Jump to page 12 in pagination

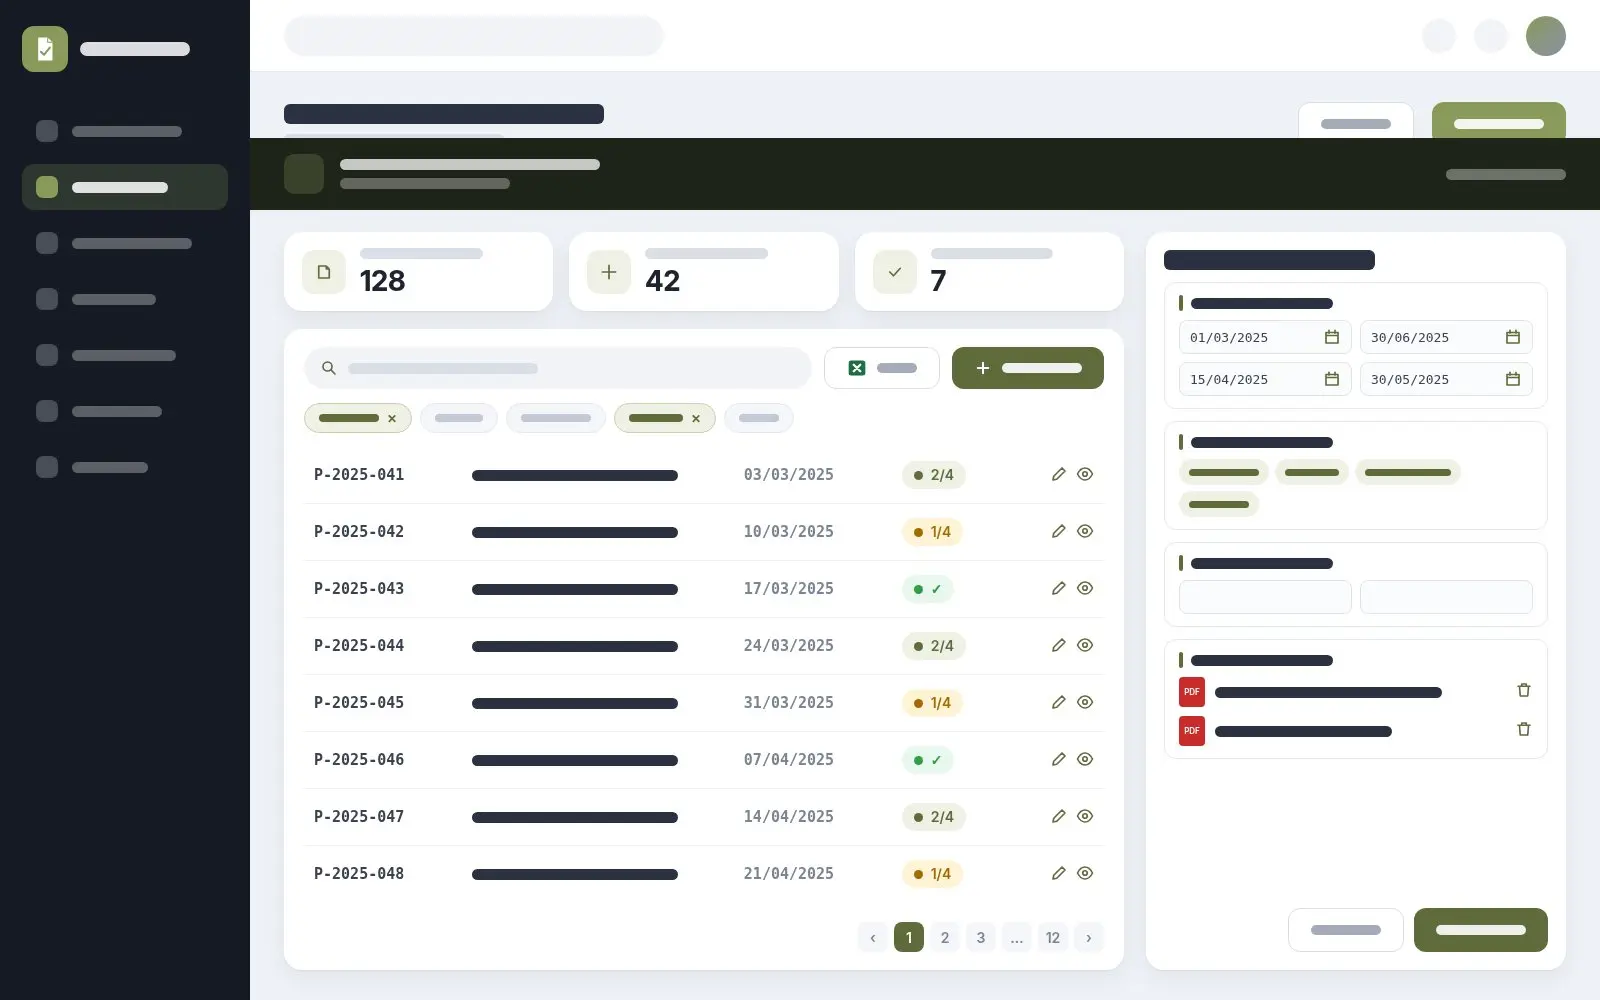[1053, 937]
